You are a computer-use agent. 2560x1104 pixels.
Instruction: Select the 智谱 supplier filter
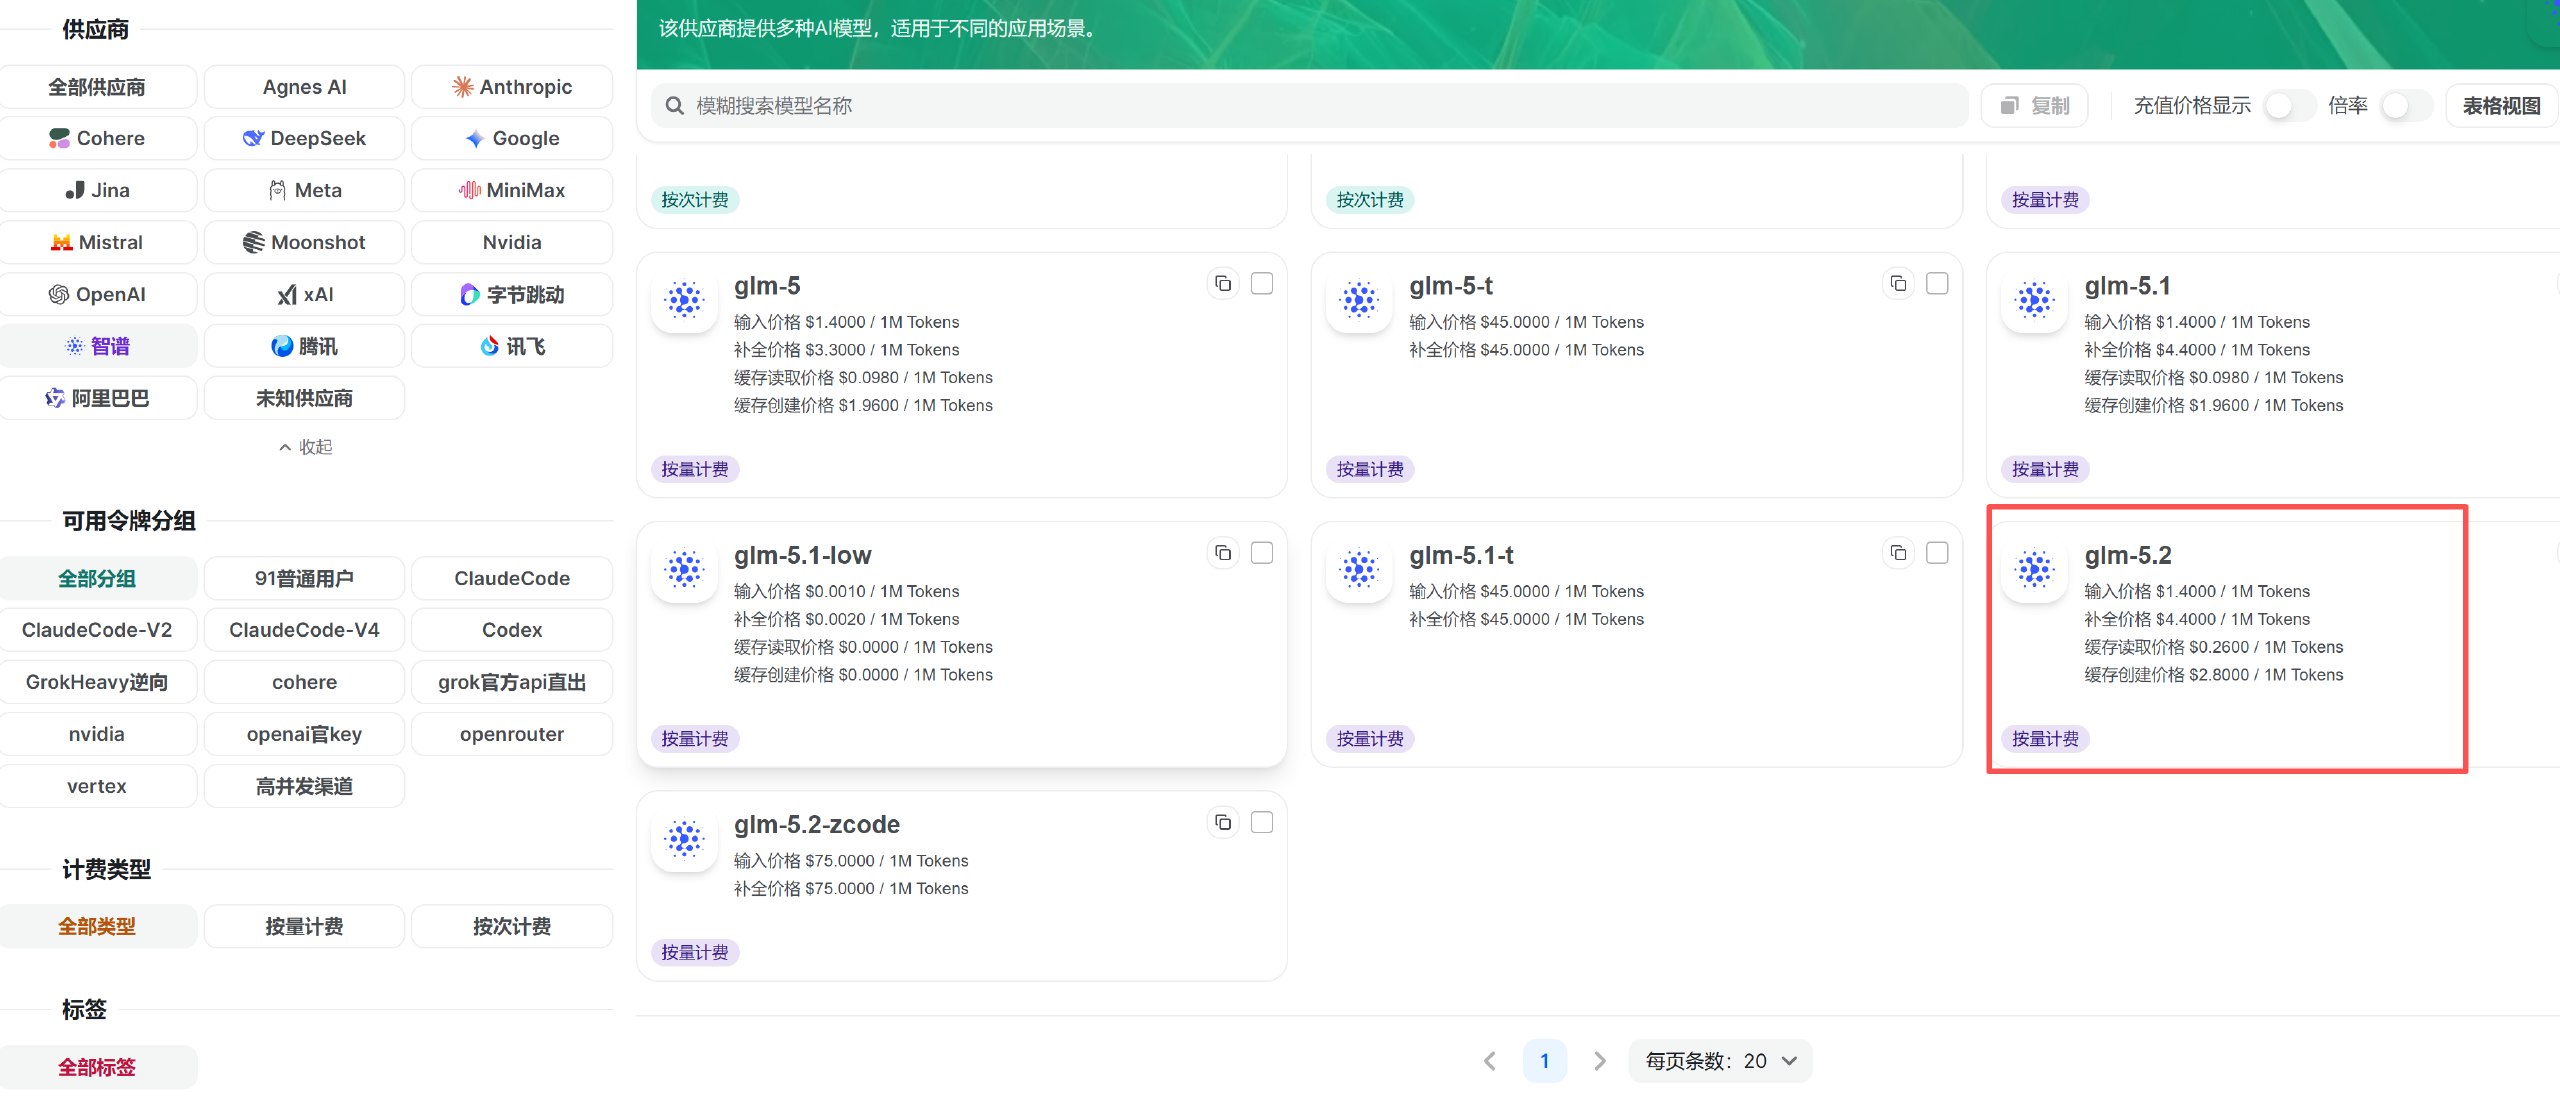[97, 346]
